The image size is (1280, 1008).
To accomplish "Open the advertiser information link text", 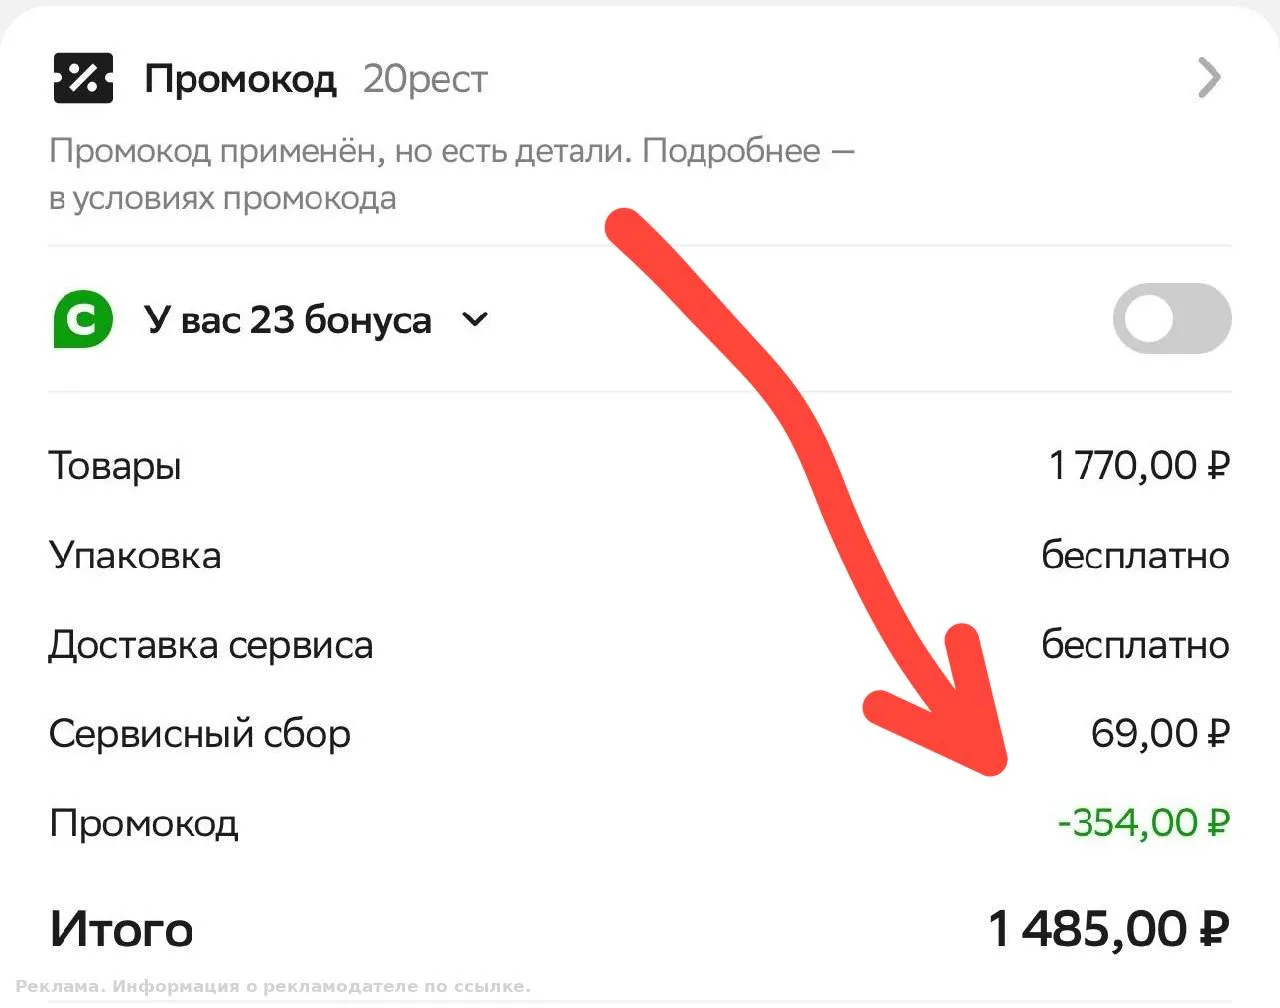I will point(273,986).
